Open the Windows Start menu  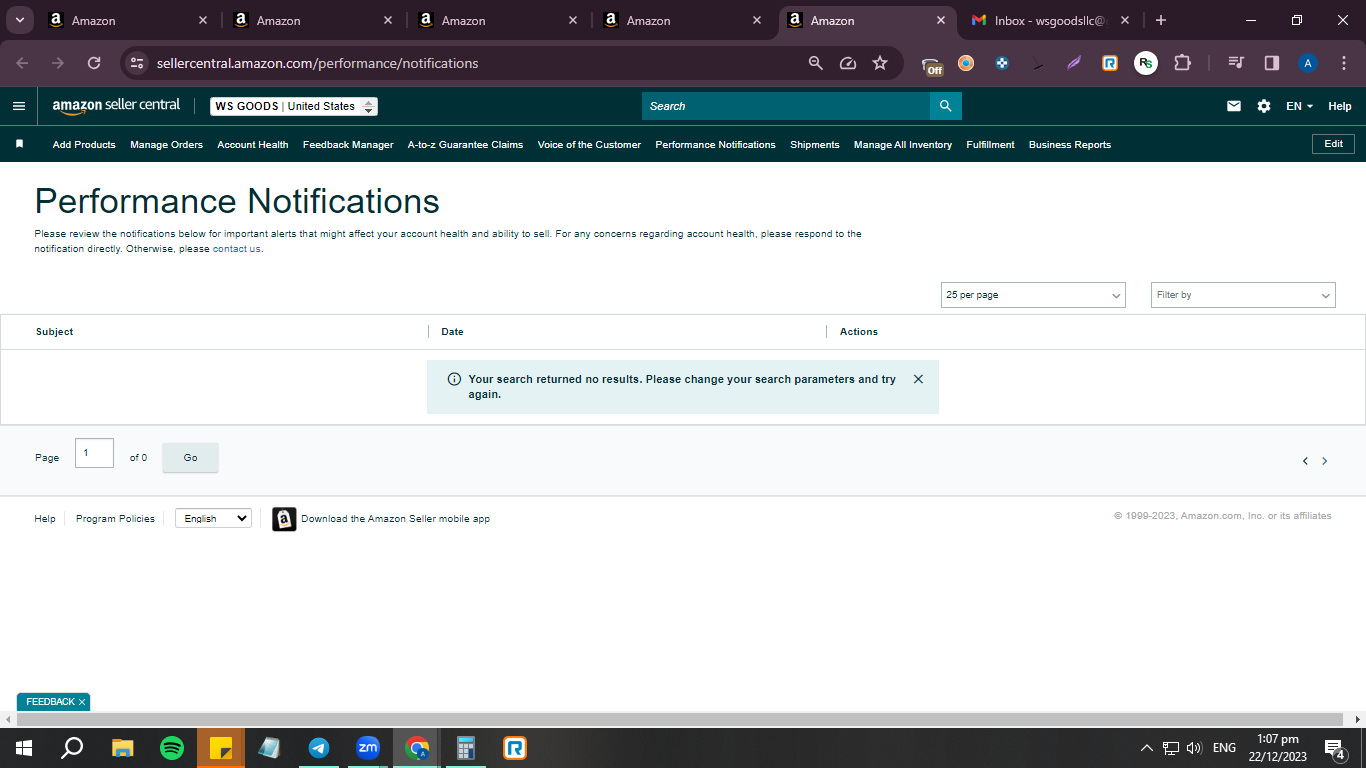[23, 748]
